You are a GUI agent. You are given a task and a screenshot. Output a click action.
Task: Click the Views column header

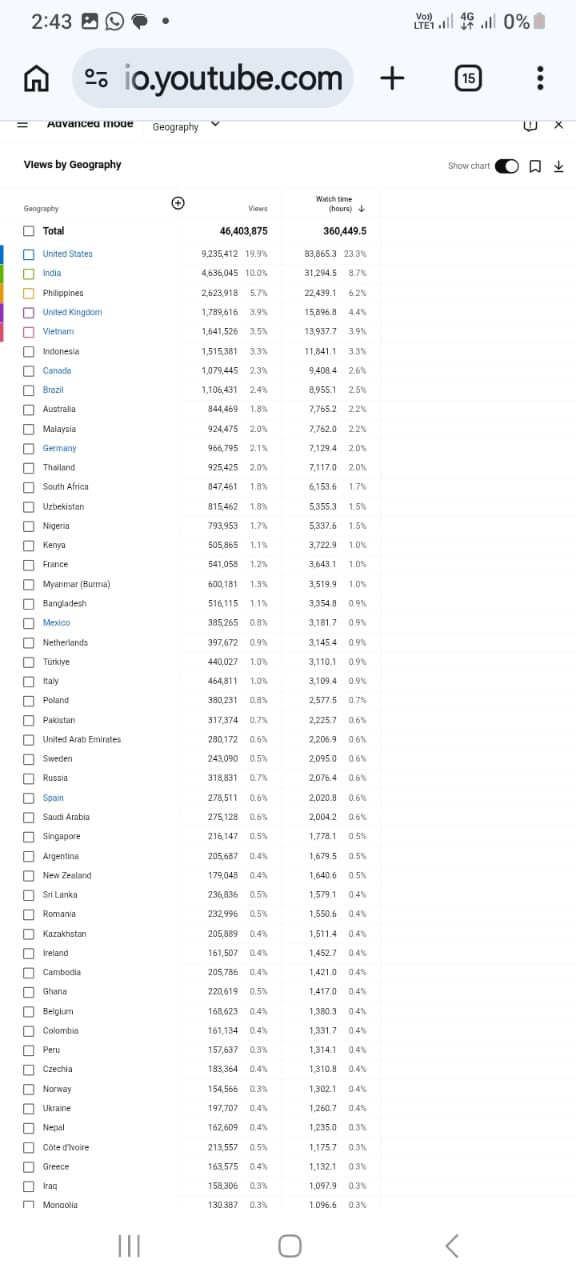(258, 209)
